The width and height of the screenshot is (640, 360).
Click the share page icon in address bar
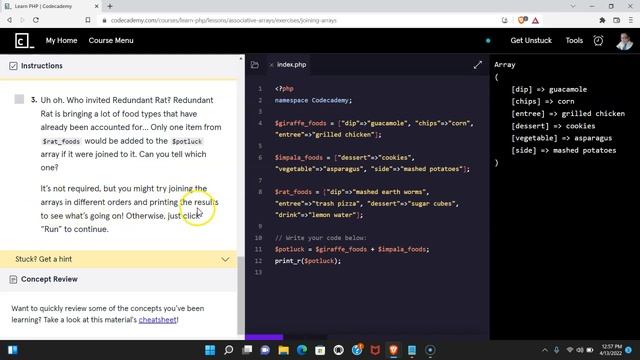pyautogui.click(x=504, y=20)
